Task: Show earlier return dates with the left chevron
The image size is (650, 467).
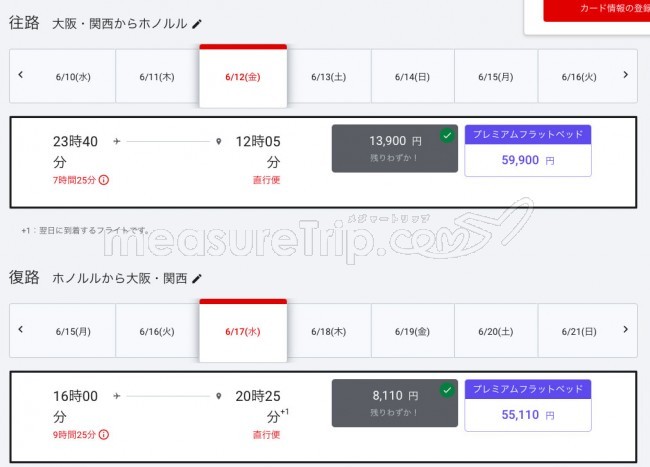Action: [x=21, y=329]
